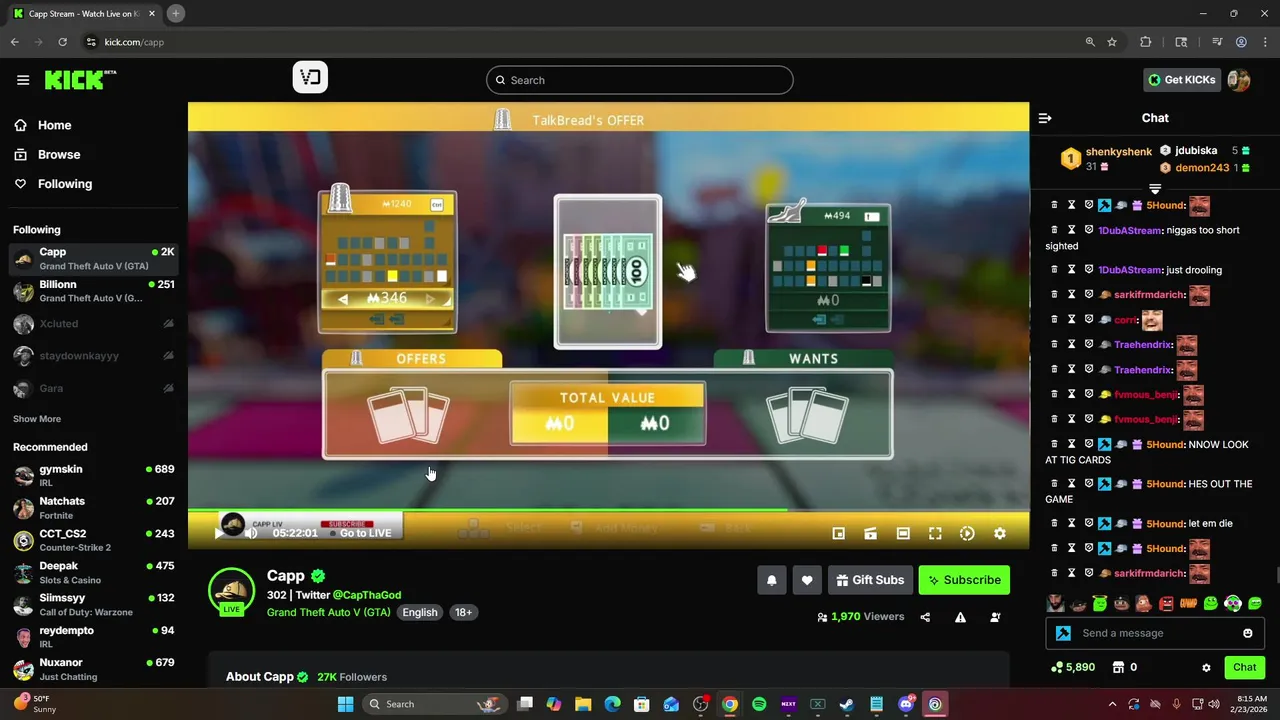Viewport: 1280px width, 720px height.
Task: Bookmark this page with star icon
Action: [1112, 42]
